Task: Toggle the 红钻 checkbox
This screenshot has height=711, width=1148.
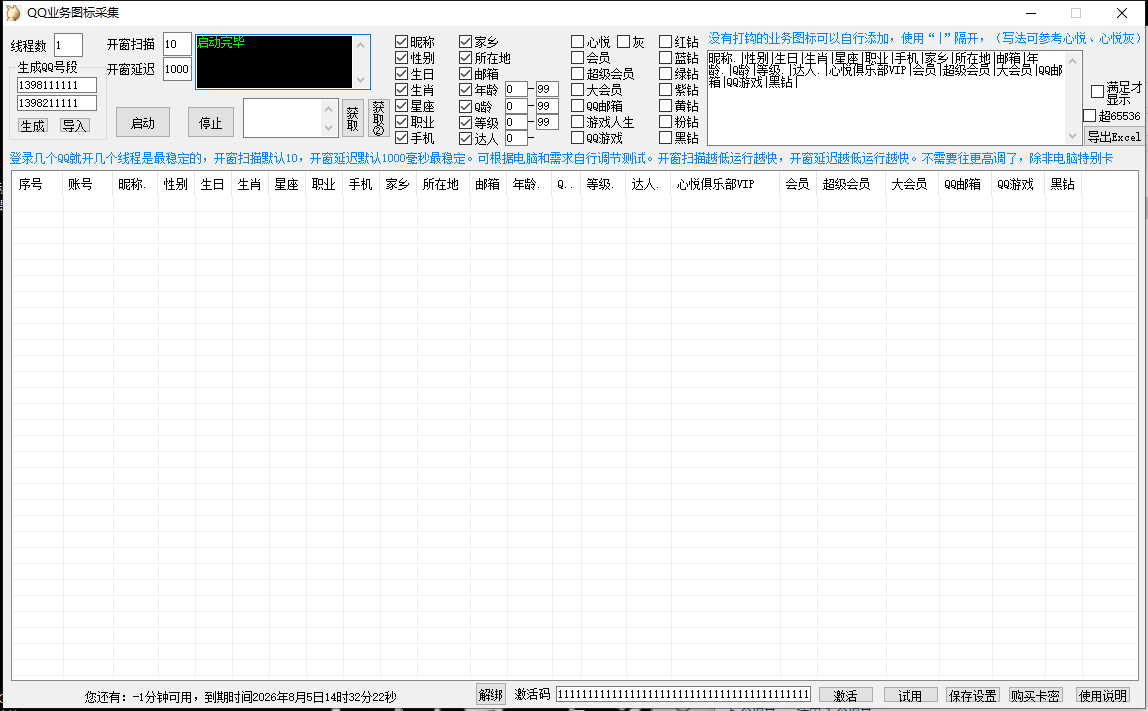Action: click(665, 42)
